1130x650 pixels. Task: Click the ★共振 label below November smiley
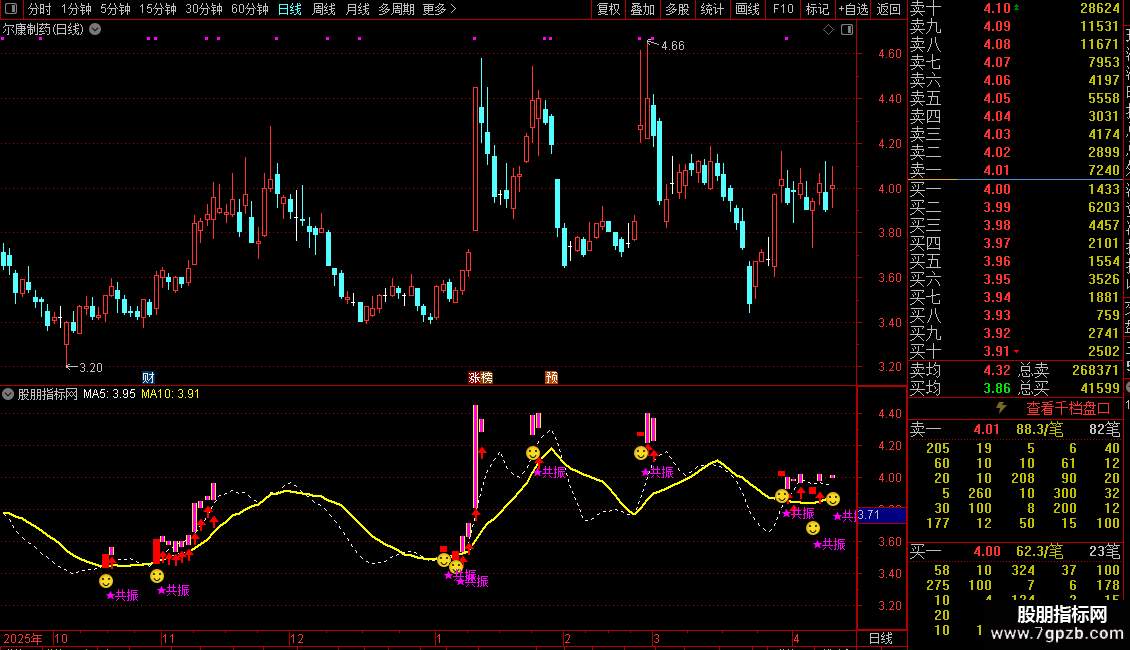click(x=173, y=590)
